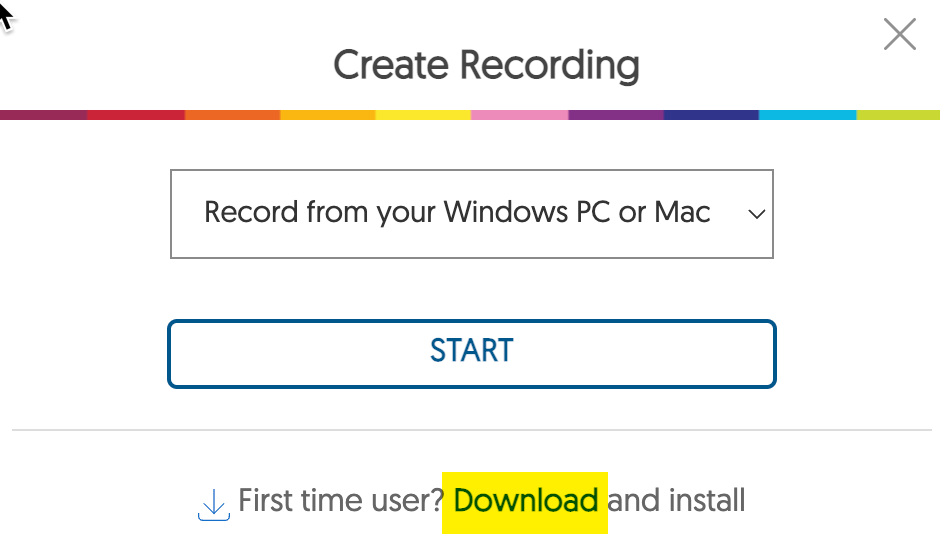
Task: Click the "and install" text
Action: point(677,500)
